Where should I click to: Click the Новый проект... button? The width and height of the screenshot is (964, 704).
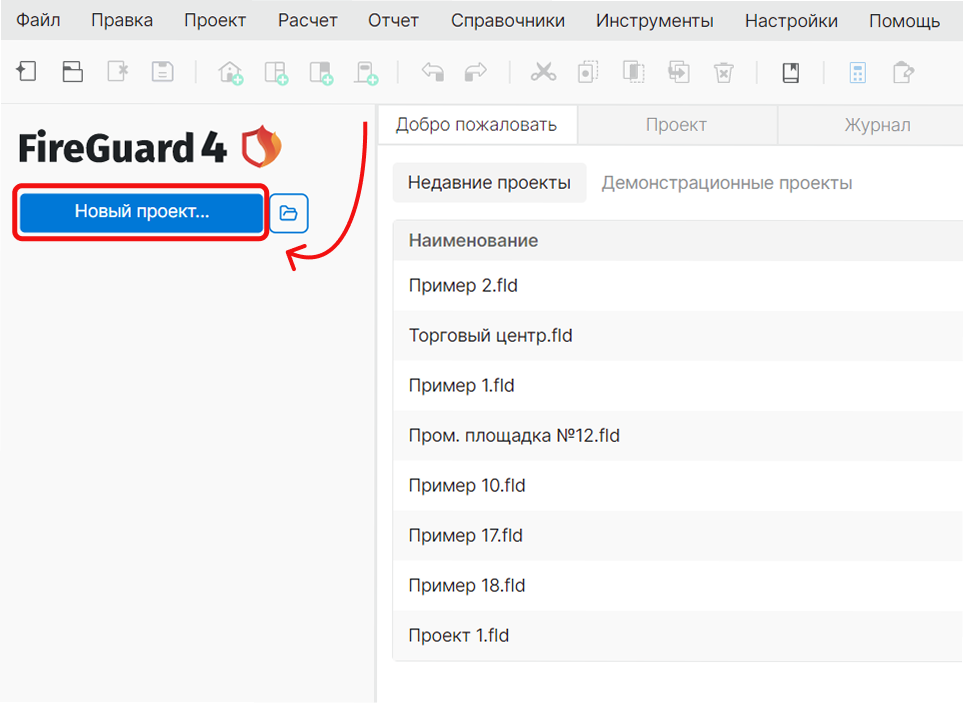(x=142, y=212)
